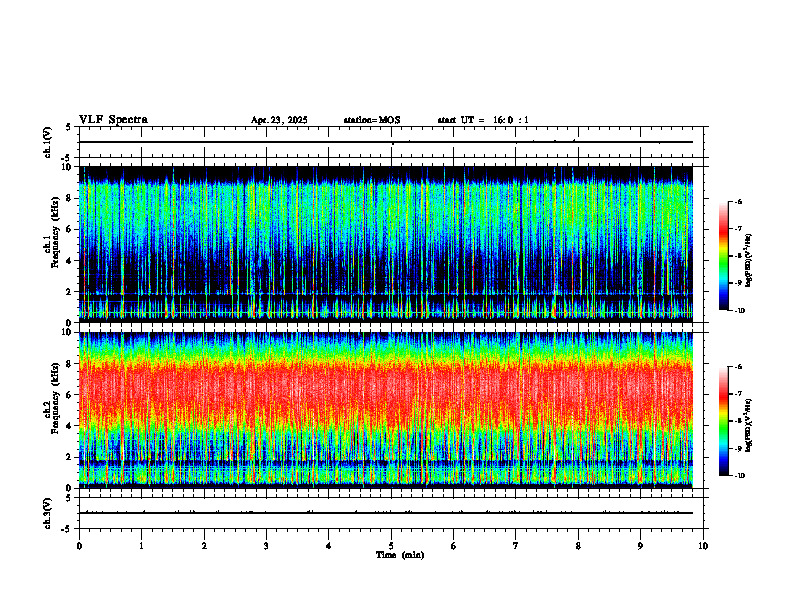Click the "-8" label on ch.2 colorbar

click(739, 421)
